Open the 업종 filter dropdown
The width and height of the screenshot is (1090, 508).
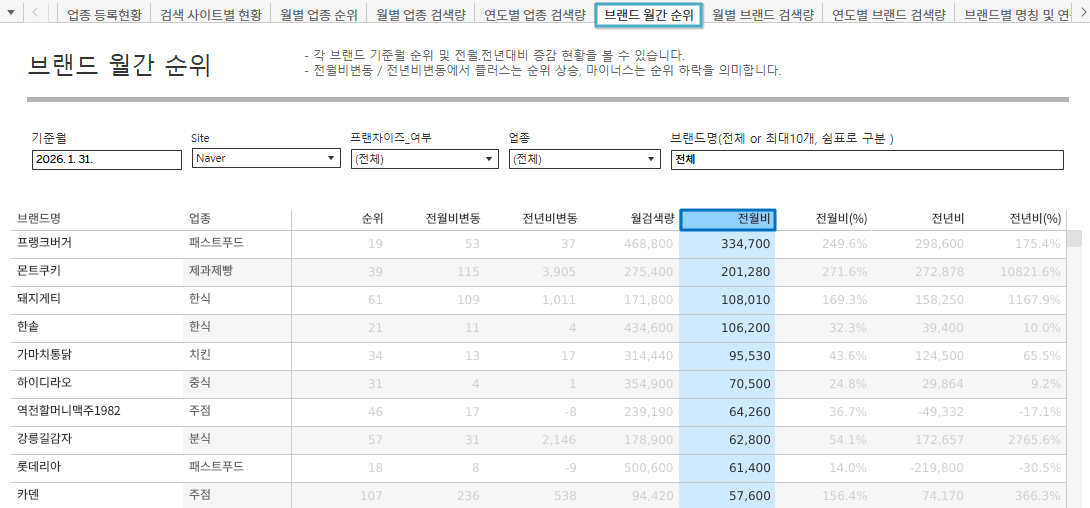(651, 159)
